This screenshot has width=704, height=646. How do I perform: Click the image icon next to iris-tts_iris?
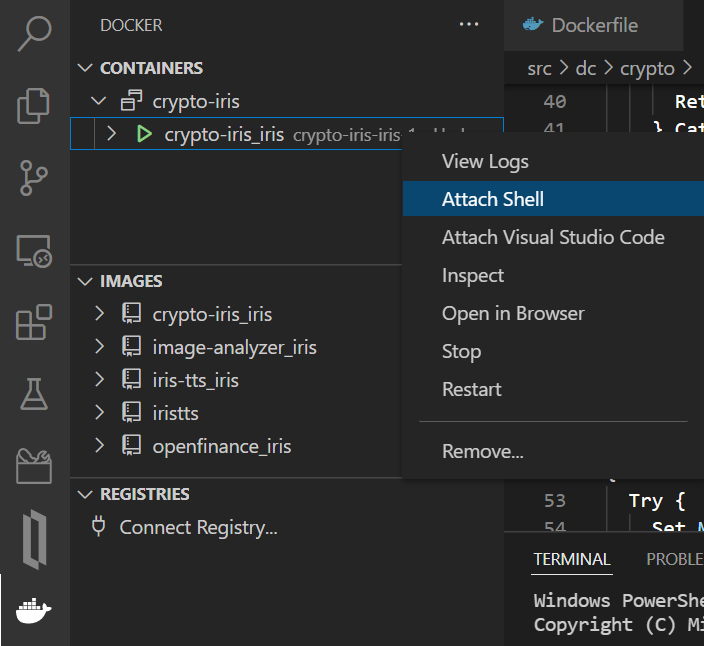coord(132,379)
